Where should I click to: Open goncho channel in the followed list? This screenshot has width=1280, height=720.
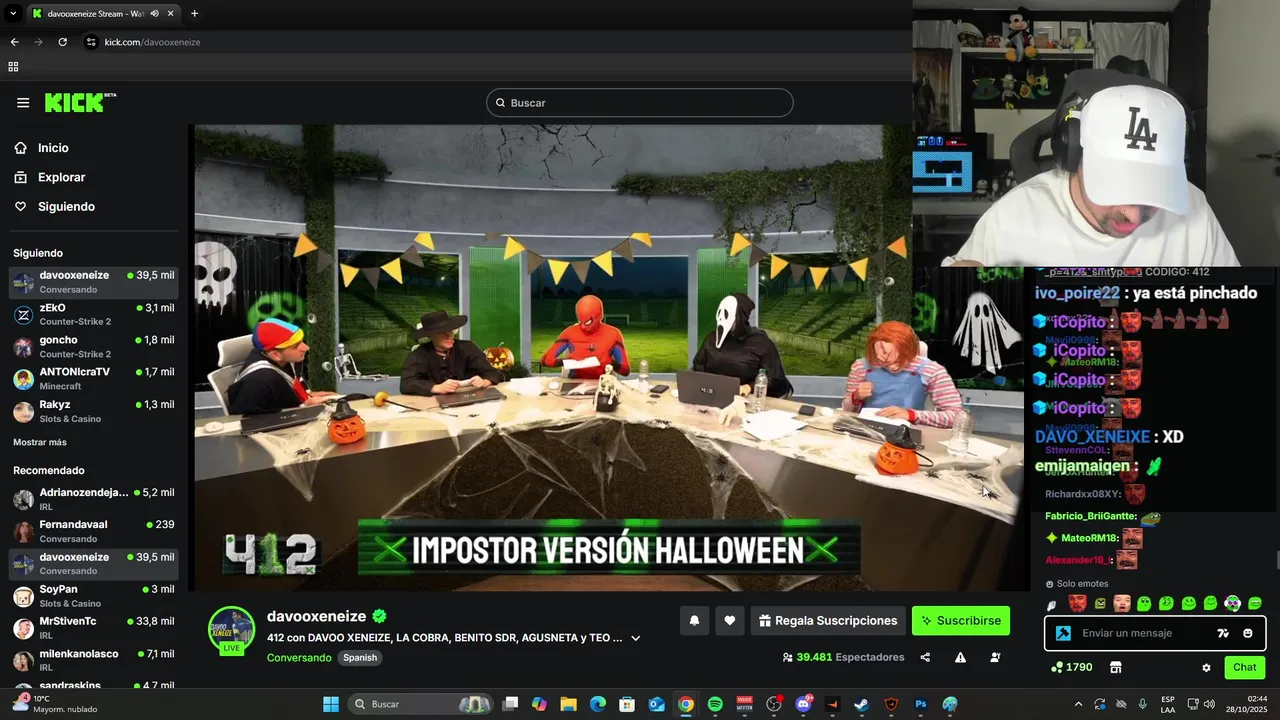[x=94, y=347]
